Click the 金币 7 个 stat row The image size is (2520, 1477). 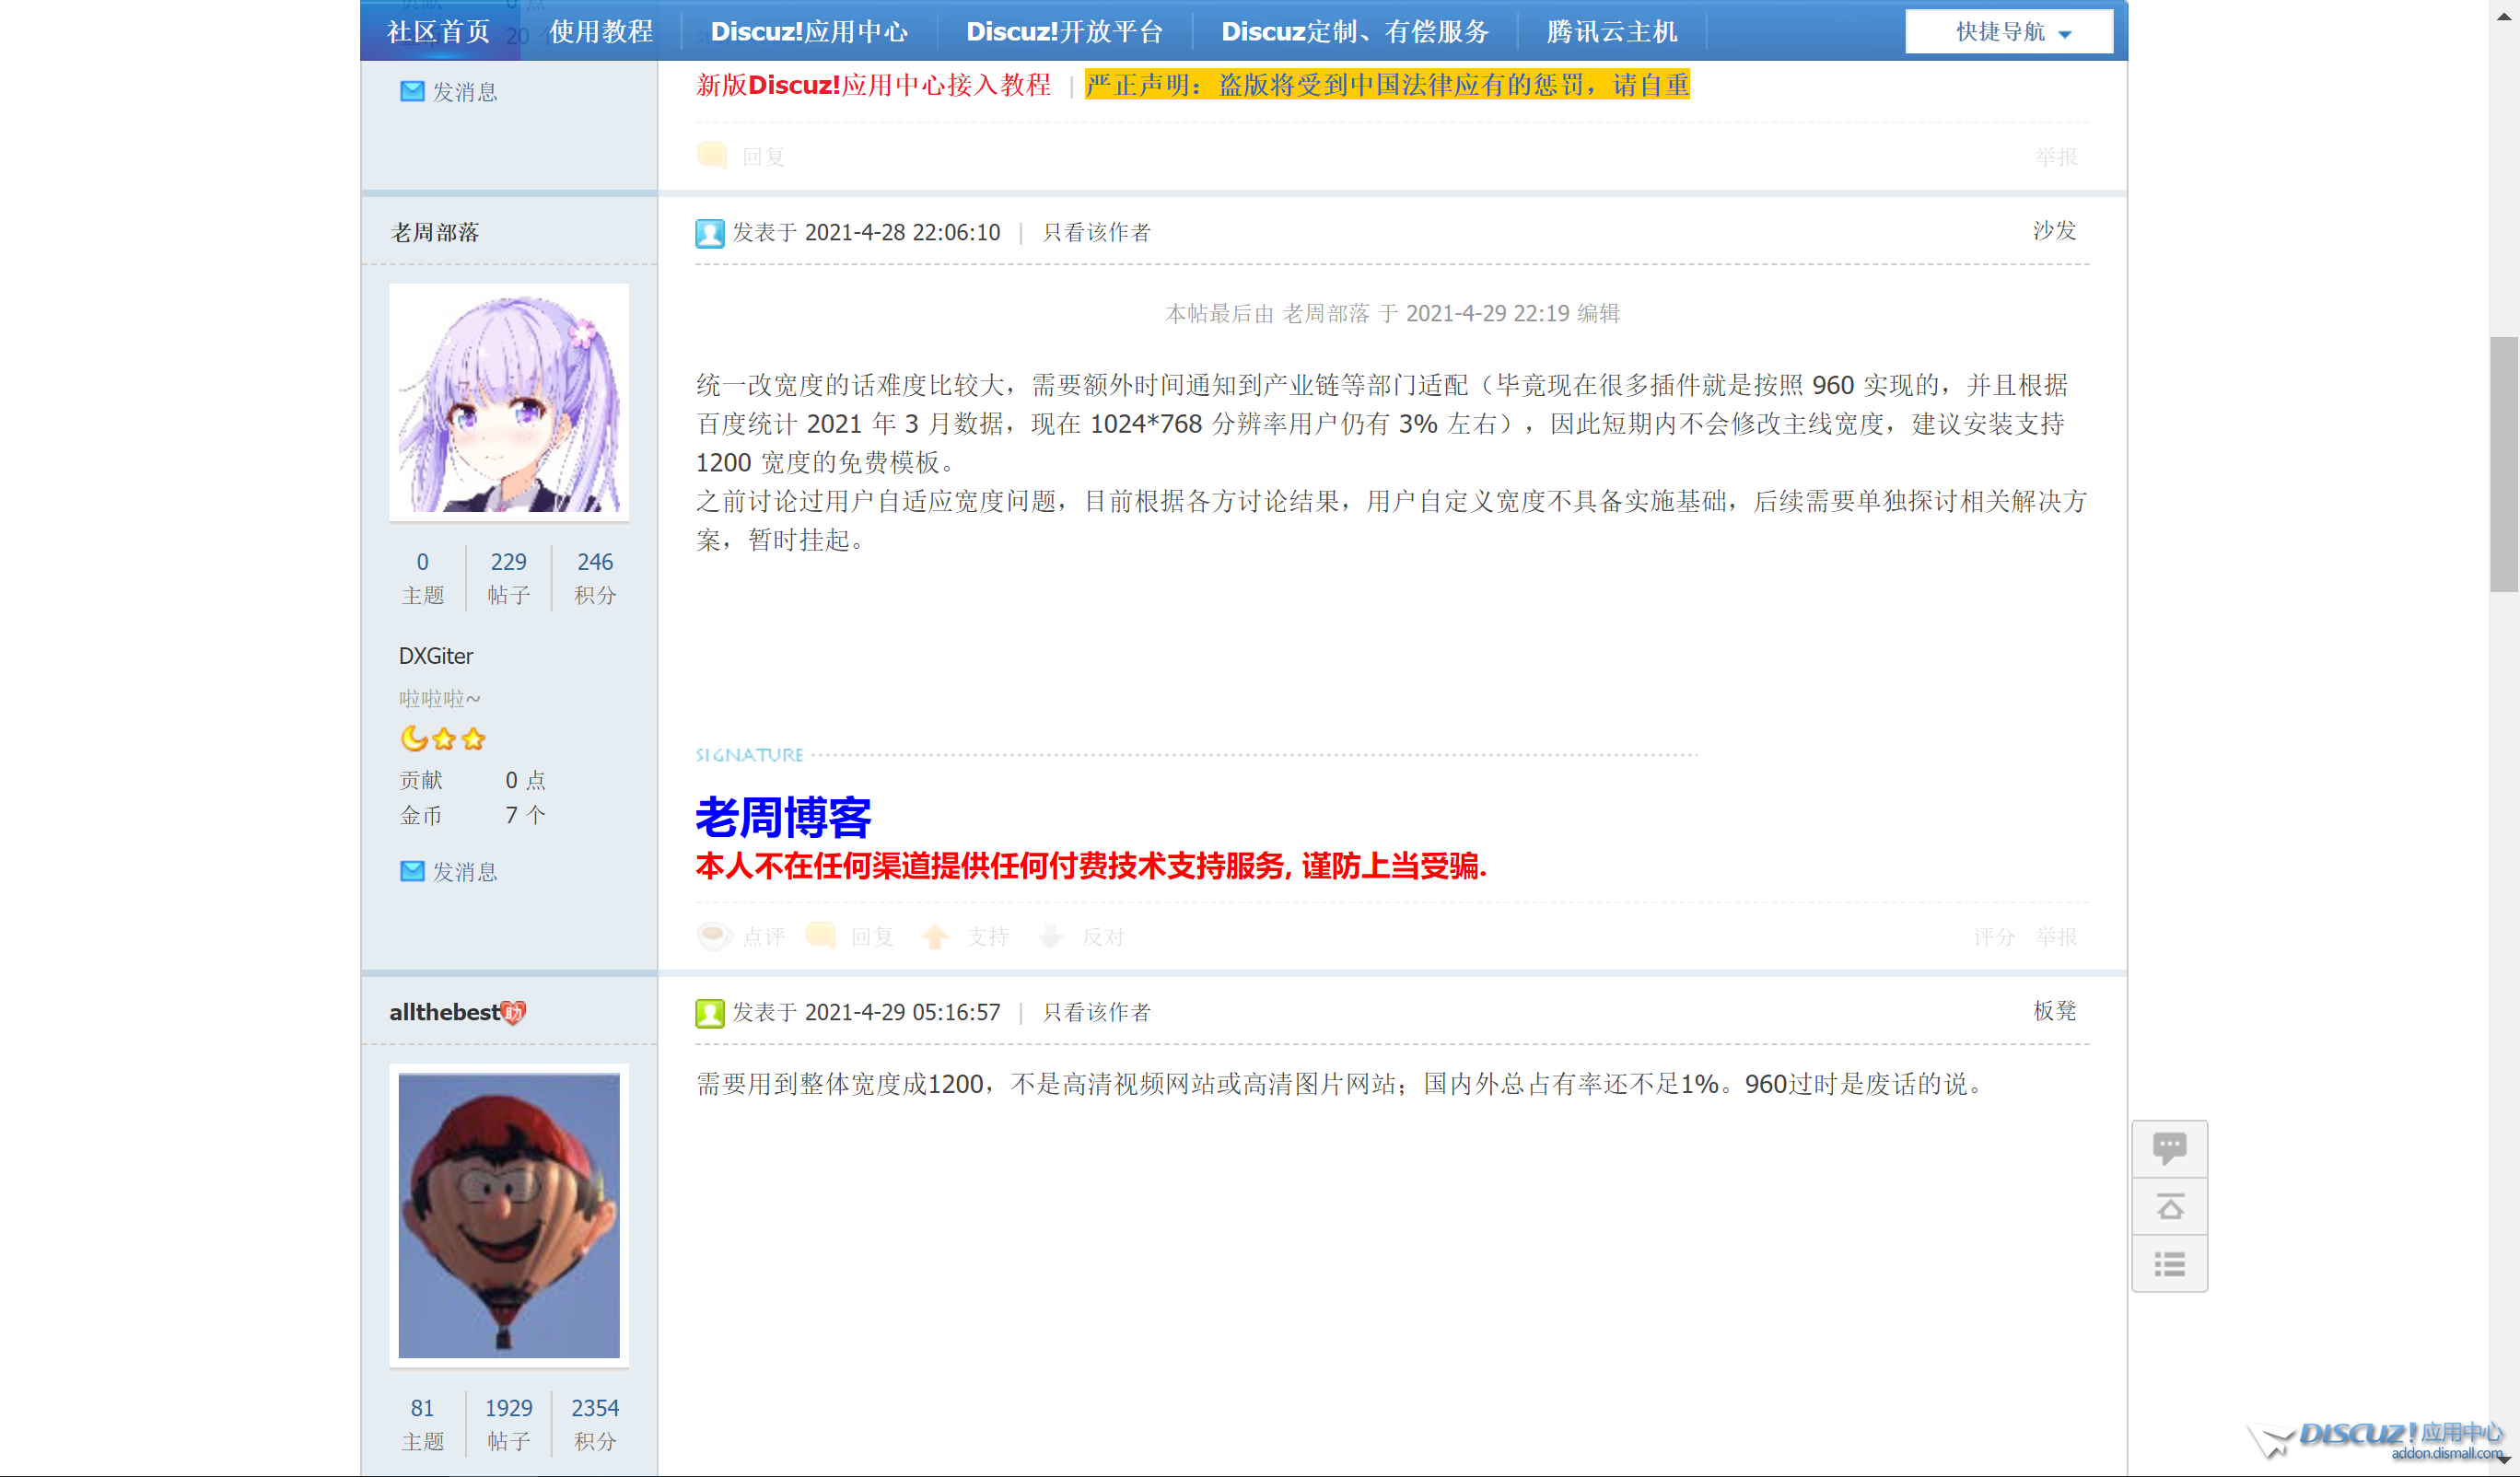[x=473, y=815]
